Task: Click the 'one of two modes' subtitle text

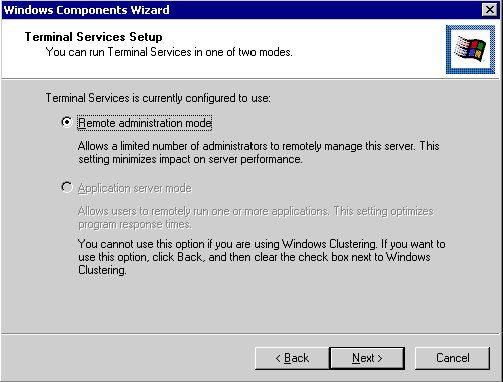Action: pyautogui.click(x=169, y=52)
